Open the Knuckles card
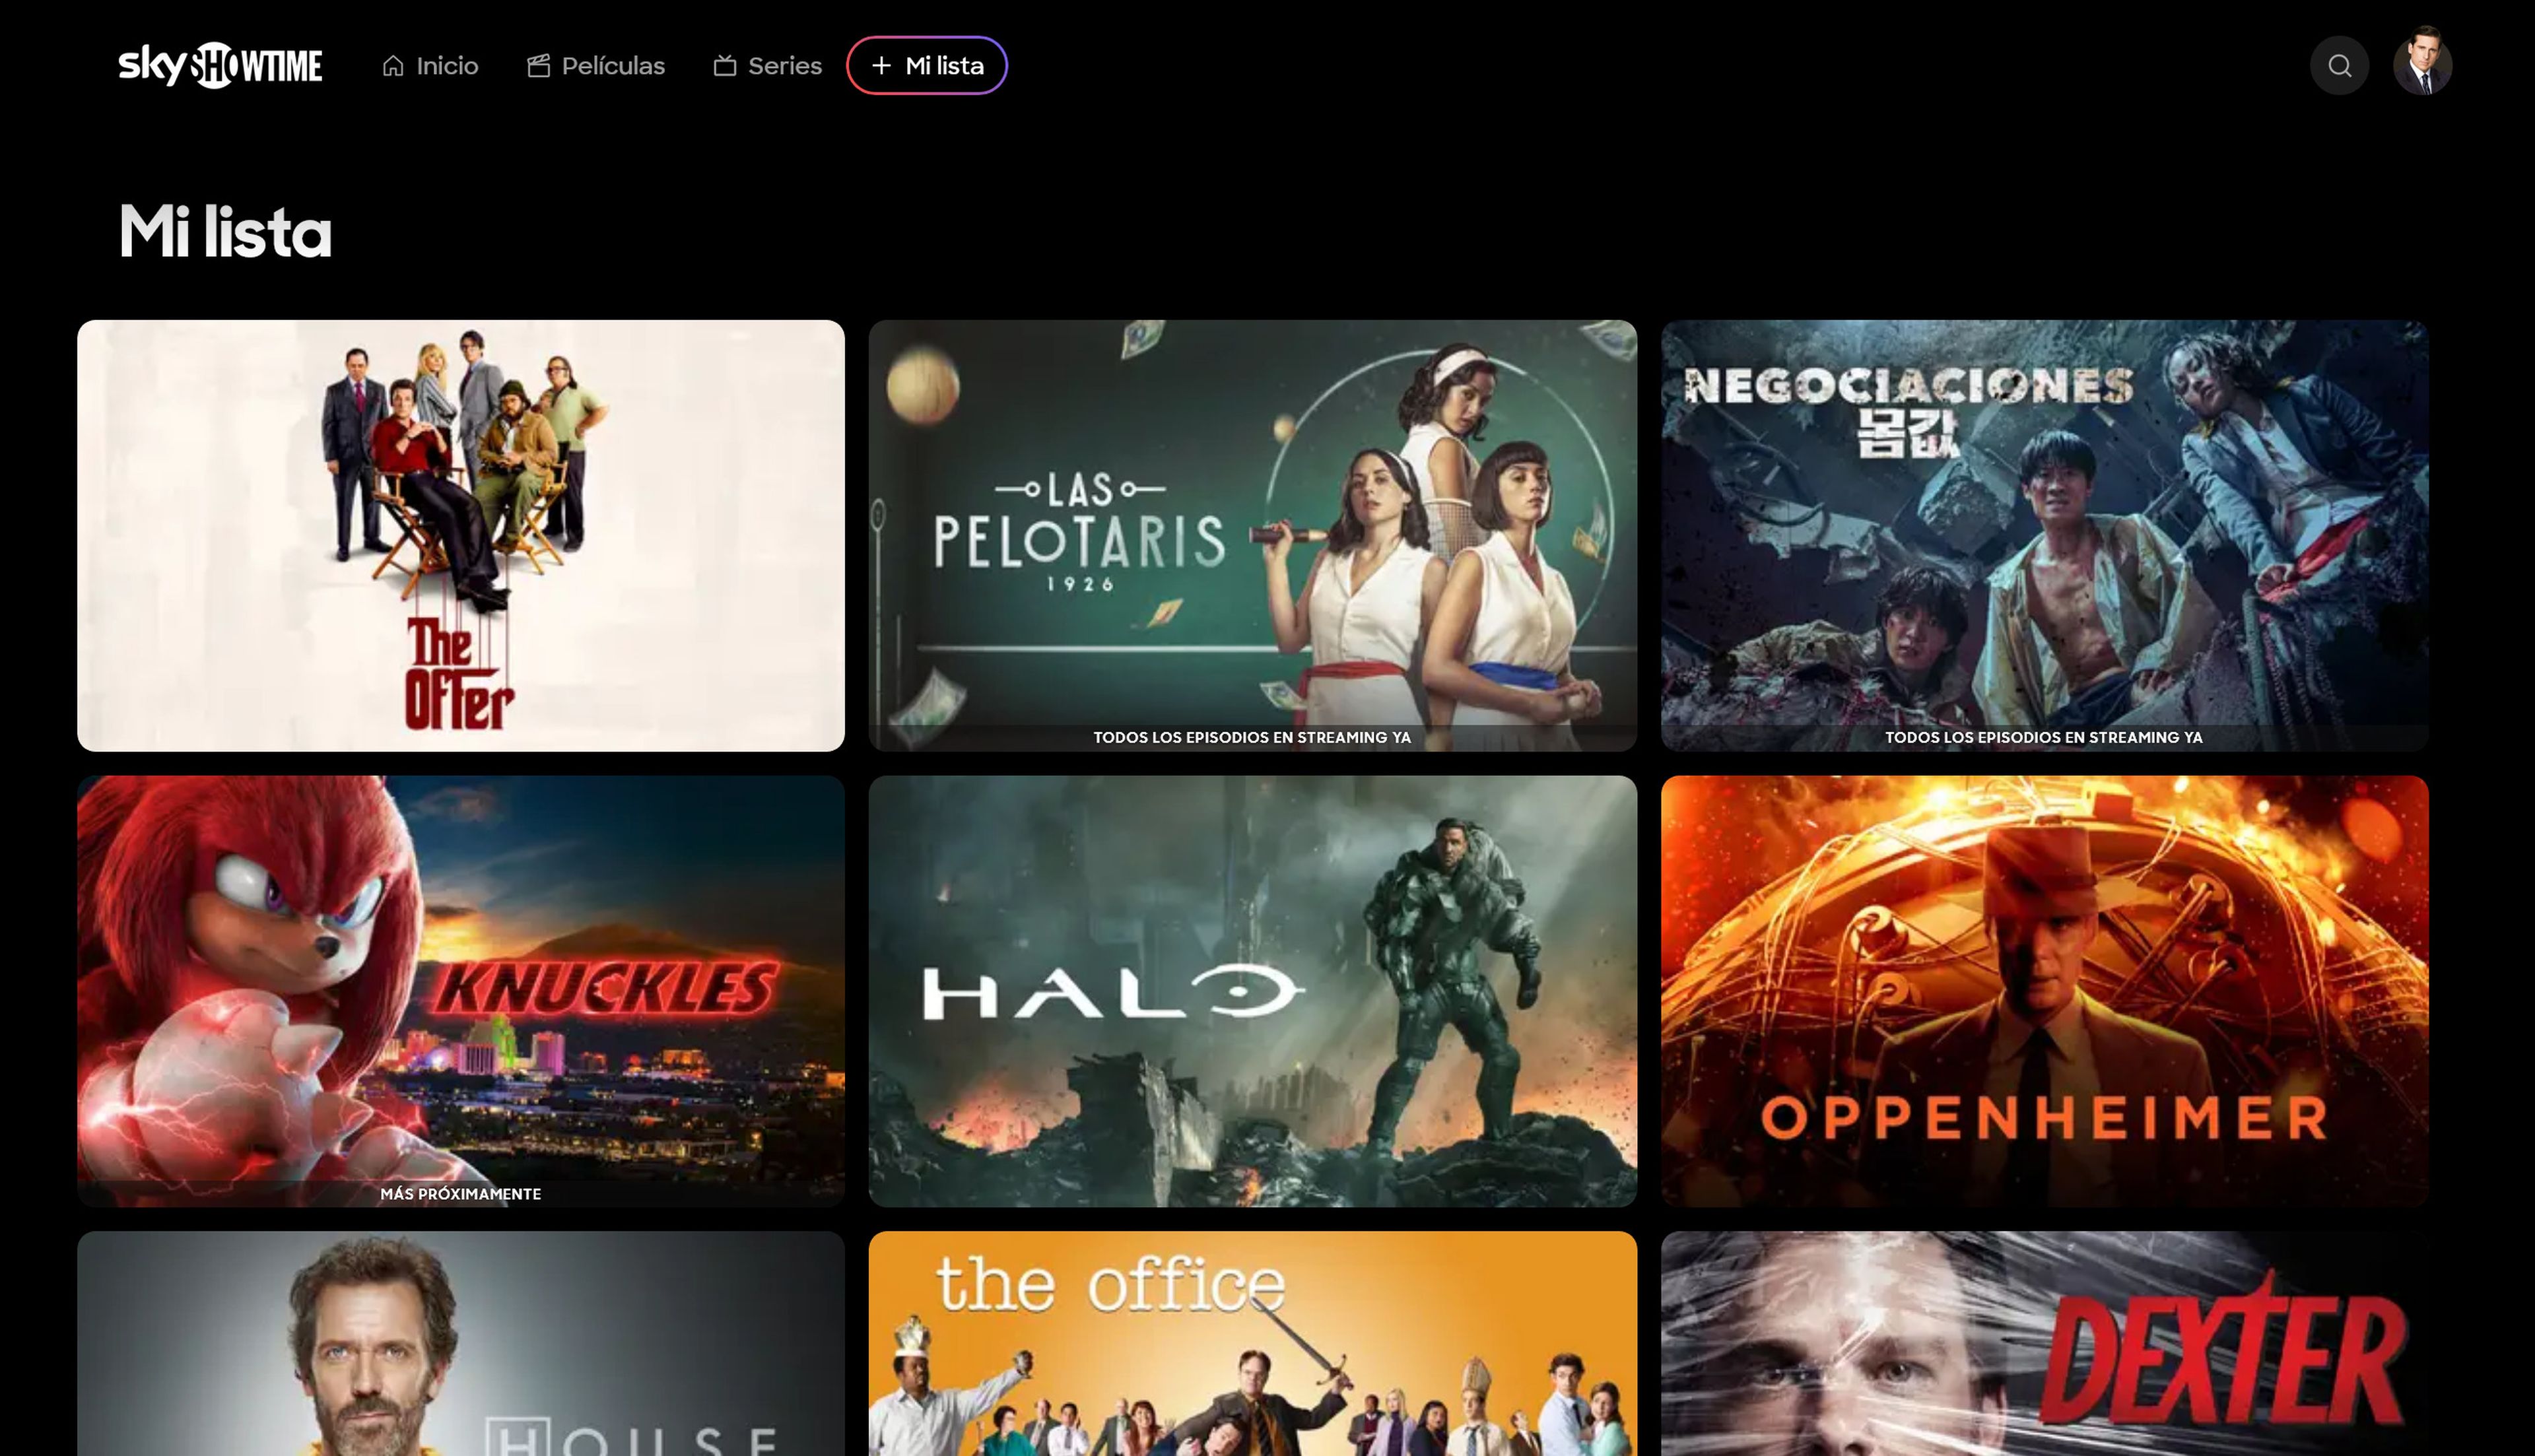Screen dimensions: 2535x1456 (461, 991)
